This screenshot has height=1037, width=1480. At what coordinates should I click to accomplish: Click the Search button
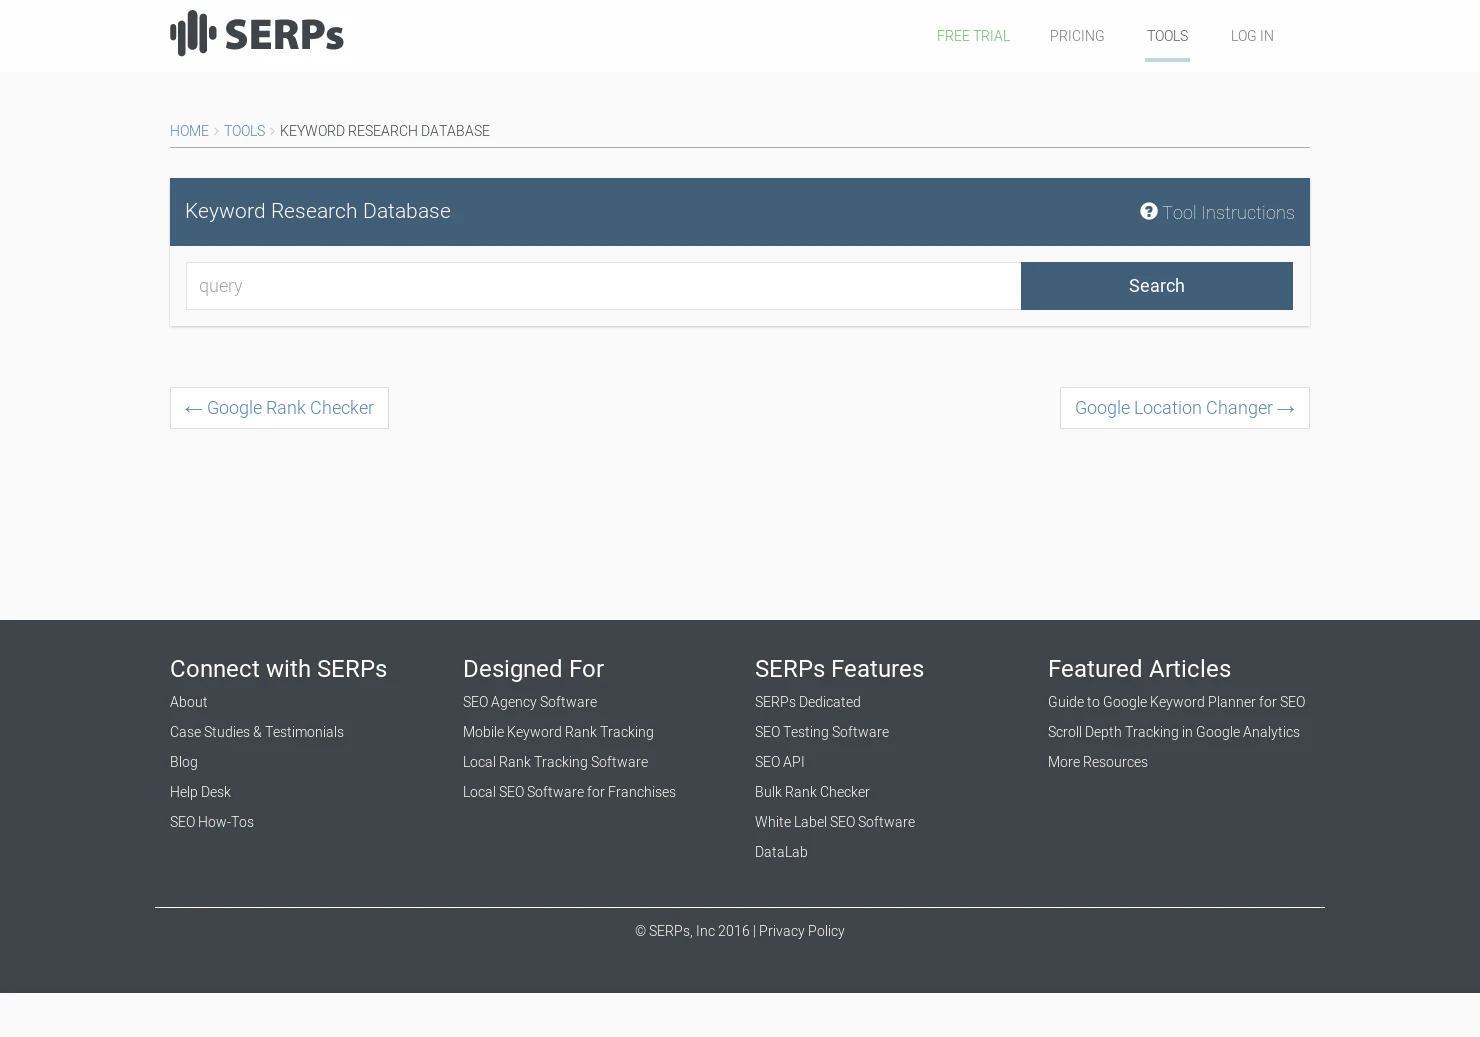pos(1157,286)
